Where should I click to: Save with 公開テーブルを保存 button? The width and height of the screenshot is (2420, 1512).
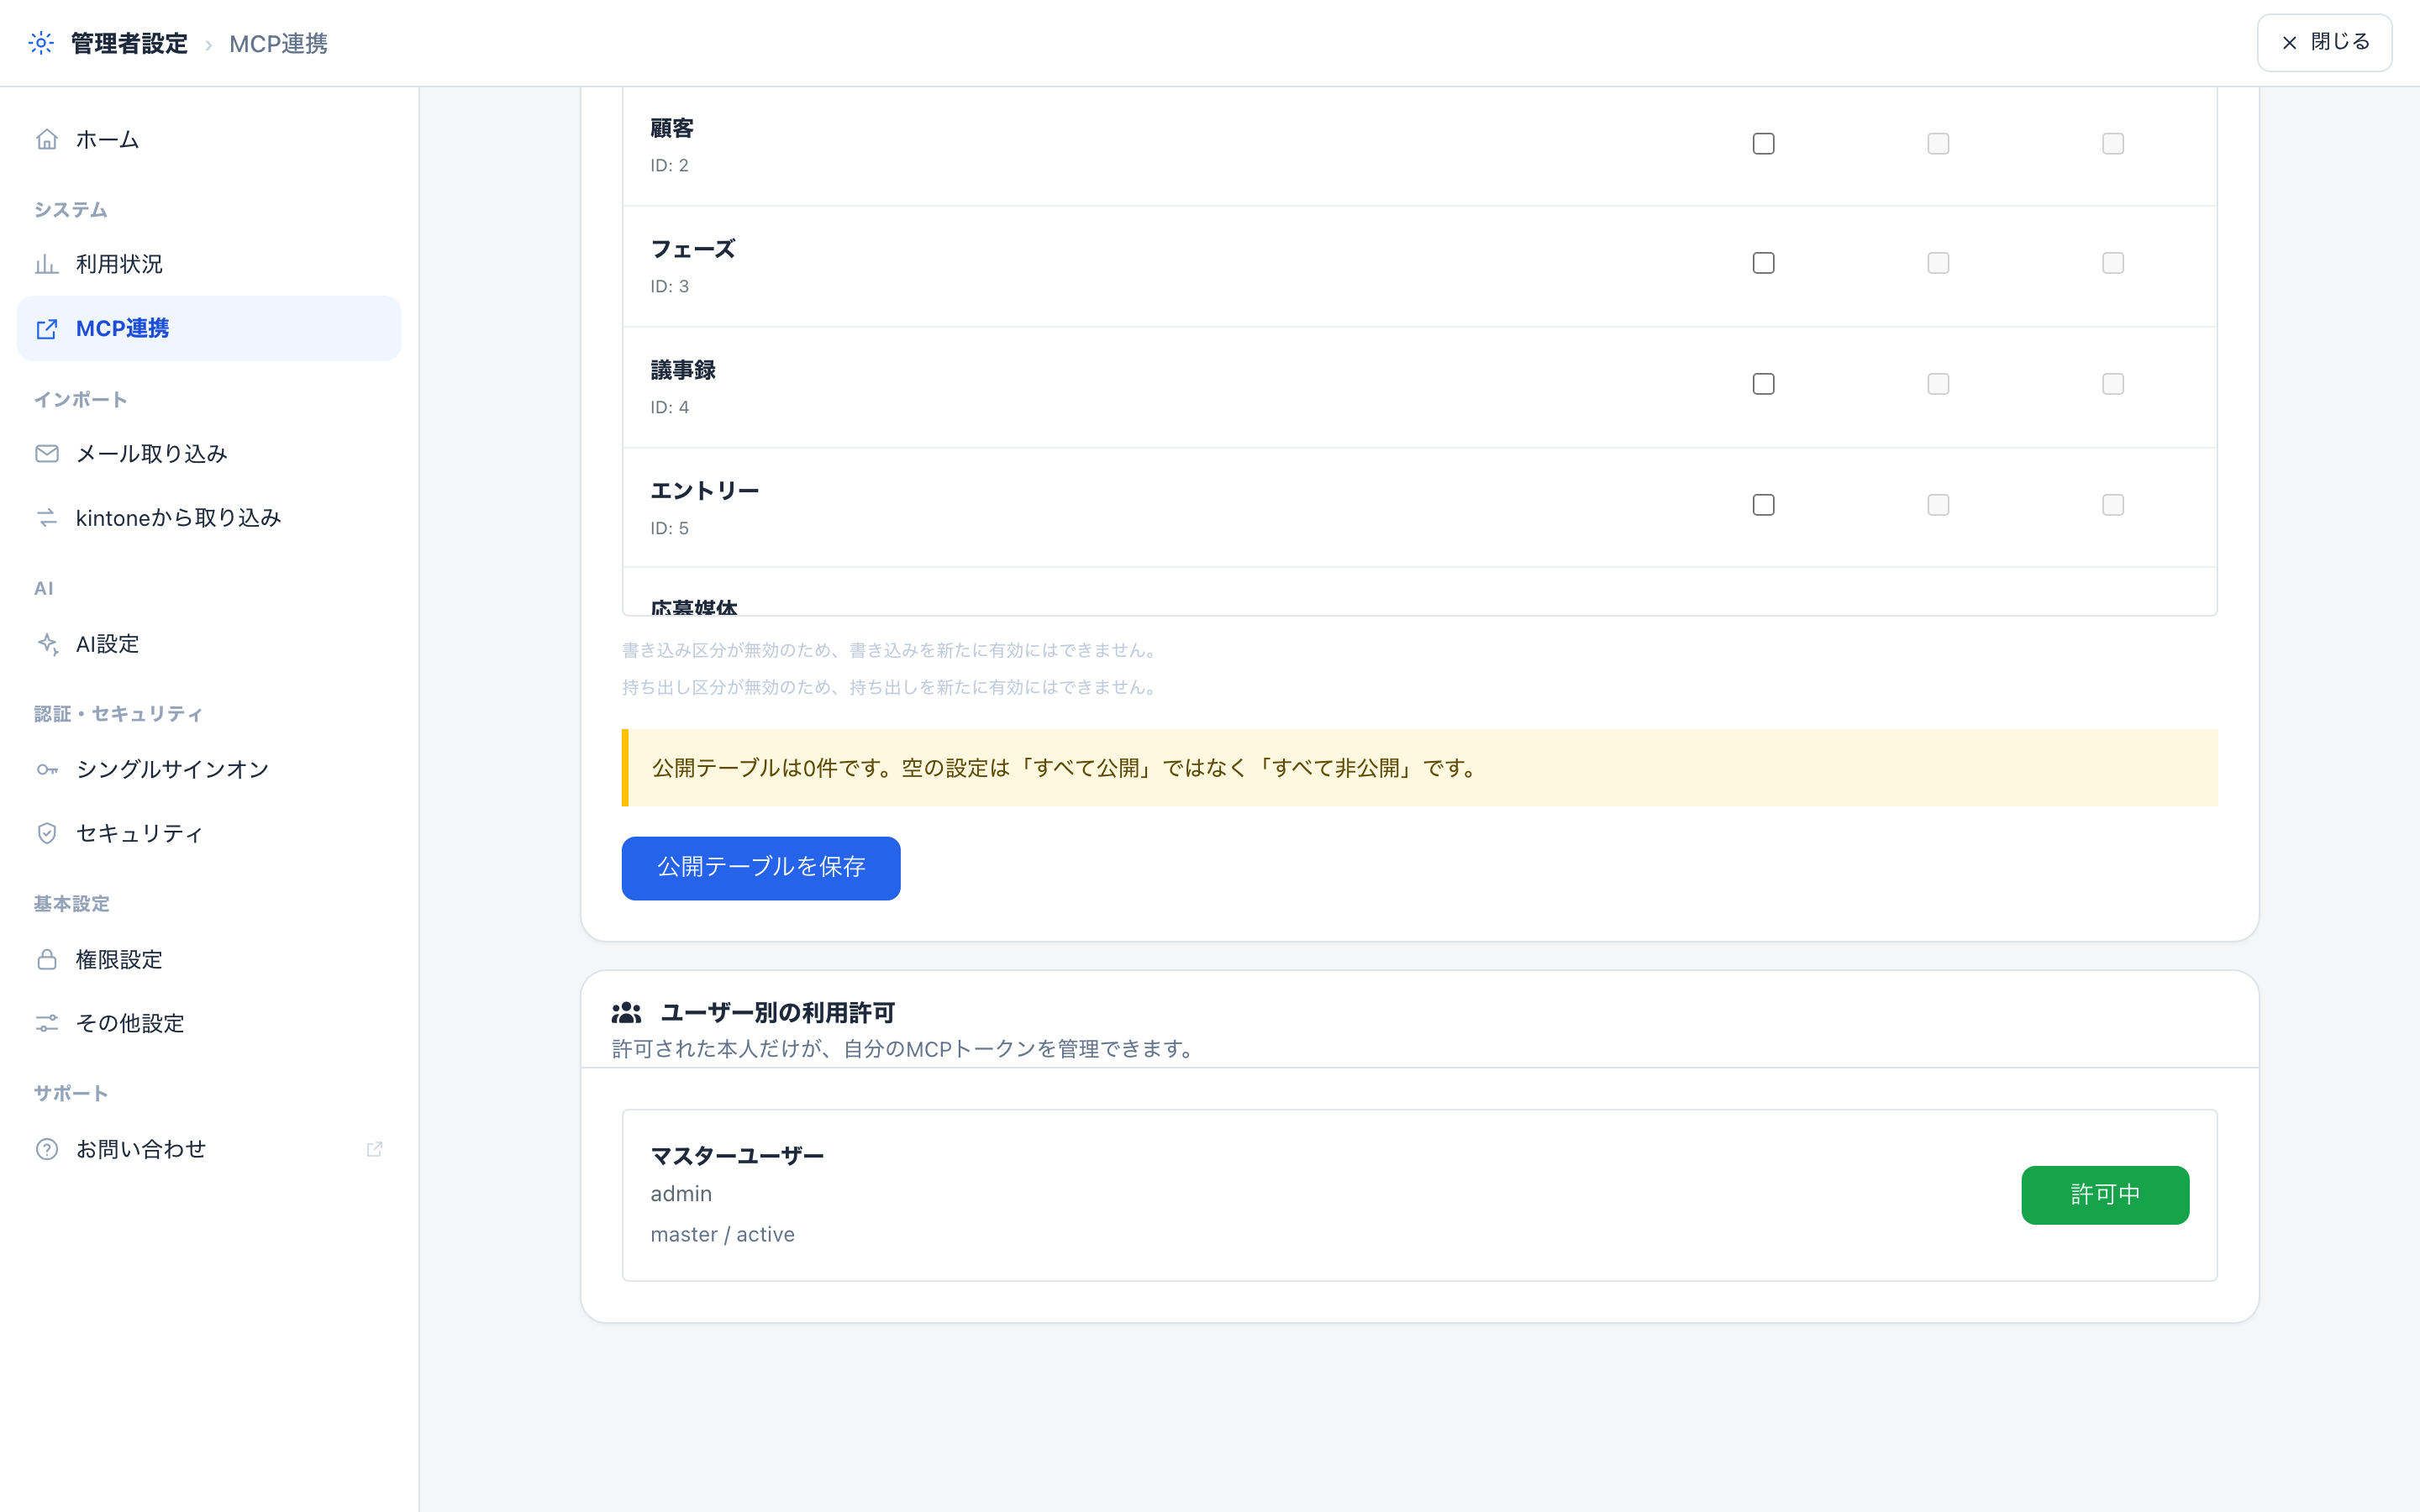761,867
